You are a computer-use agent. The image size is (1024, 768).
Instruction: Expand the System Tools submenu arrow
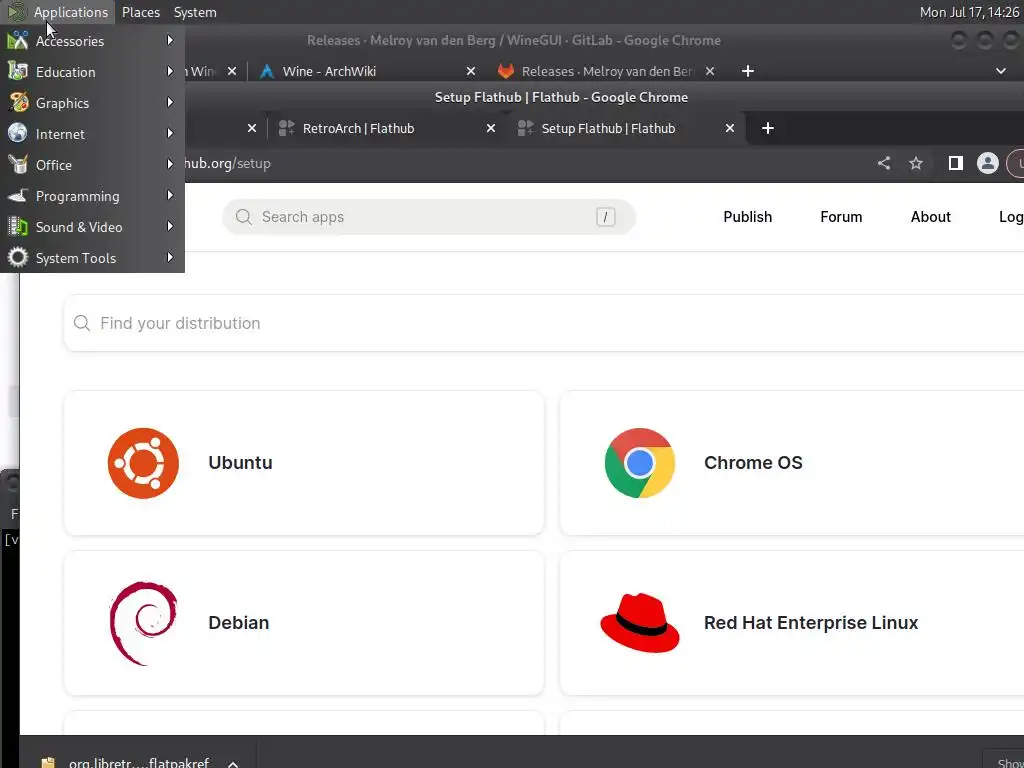pyautogui.click(x=170, y=257)
